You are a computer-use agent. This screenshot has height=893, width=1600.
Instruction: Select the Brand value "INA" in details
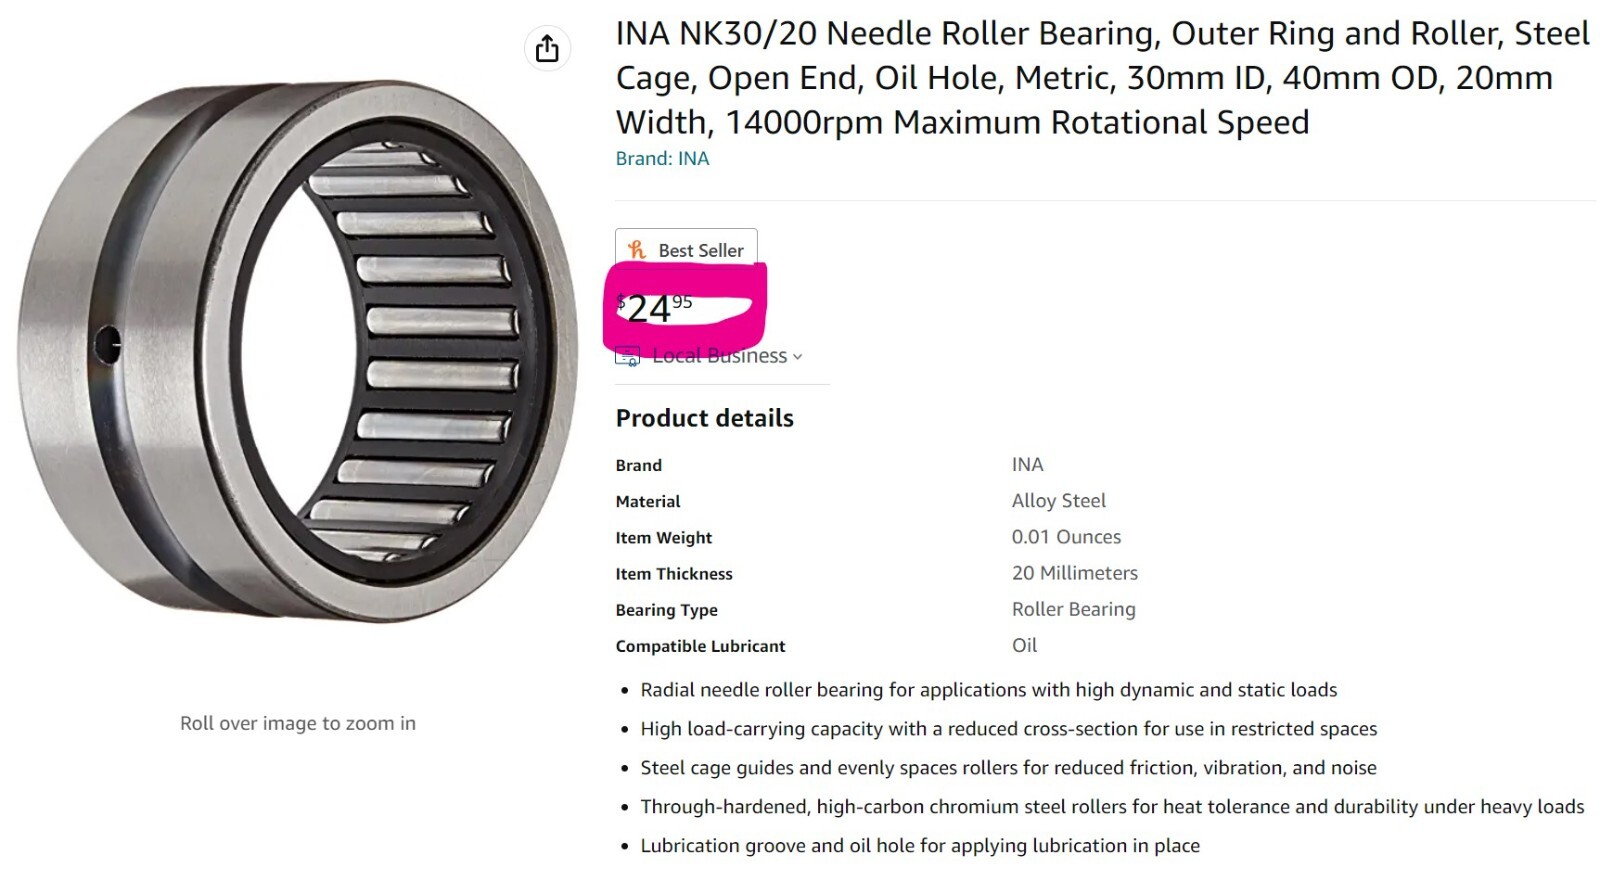point(1027,464)
